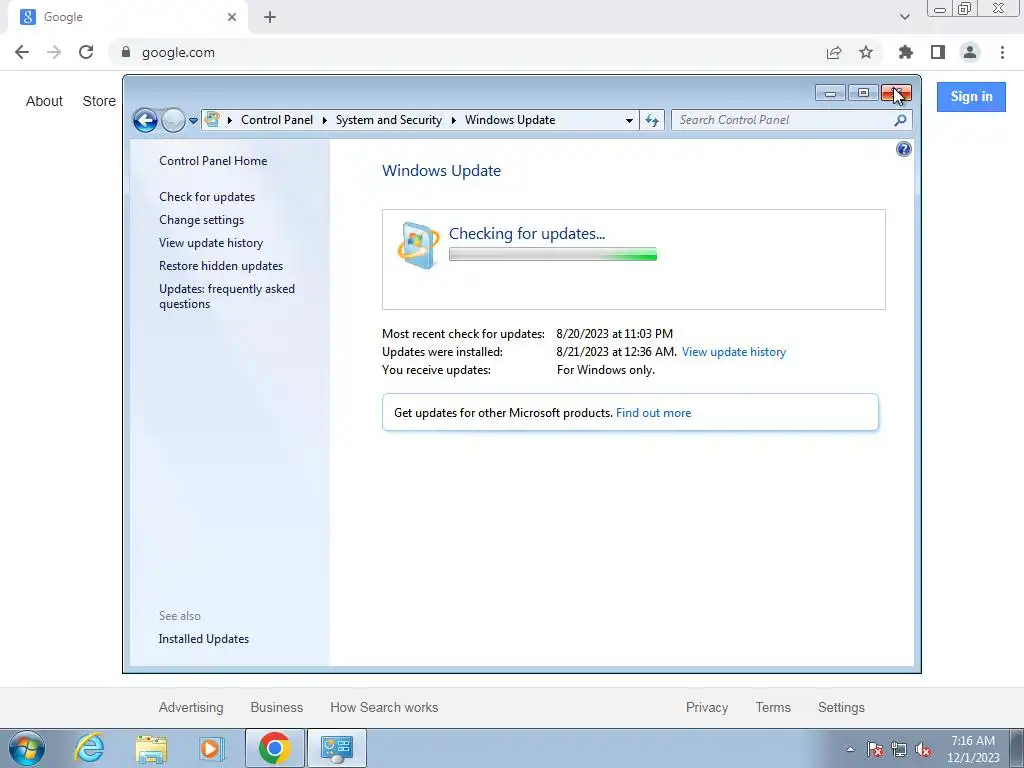The height and width of the screenshot is (768, 1024).
Task: Open Restore hidden updates link
Action: pos(221,266)
